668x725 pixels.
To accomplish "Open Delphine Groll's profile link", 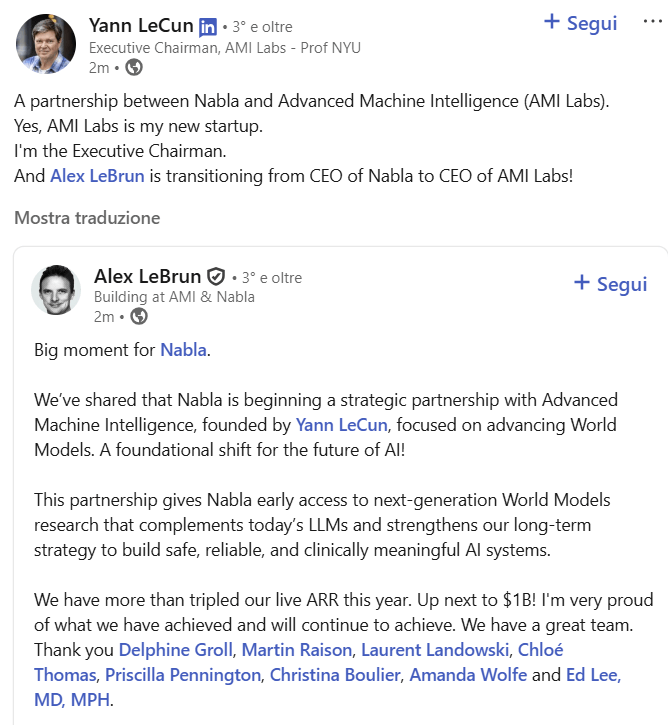I will (176, 650).
